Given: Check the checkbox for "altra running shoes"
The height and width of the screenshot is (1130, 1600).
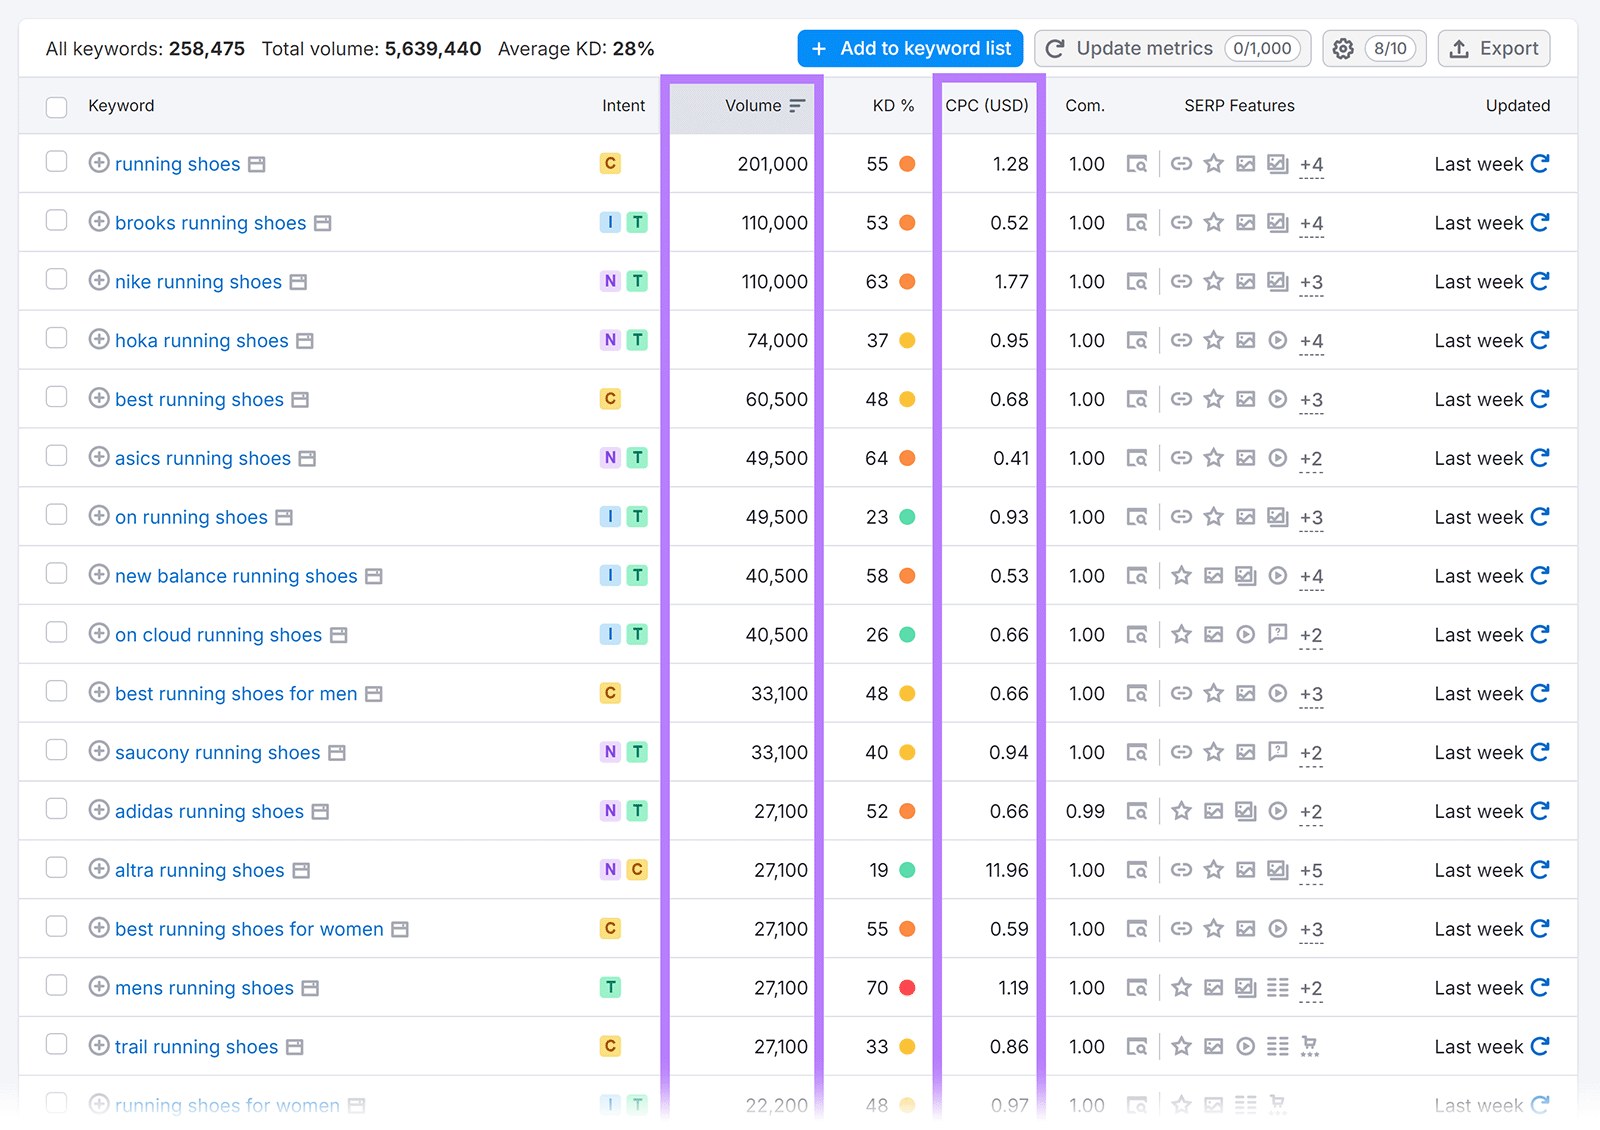Looking at the screenshot, I should [x=56, y=869].
